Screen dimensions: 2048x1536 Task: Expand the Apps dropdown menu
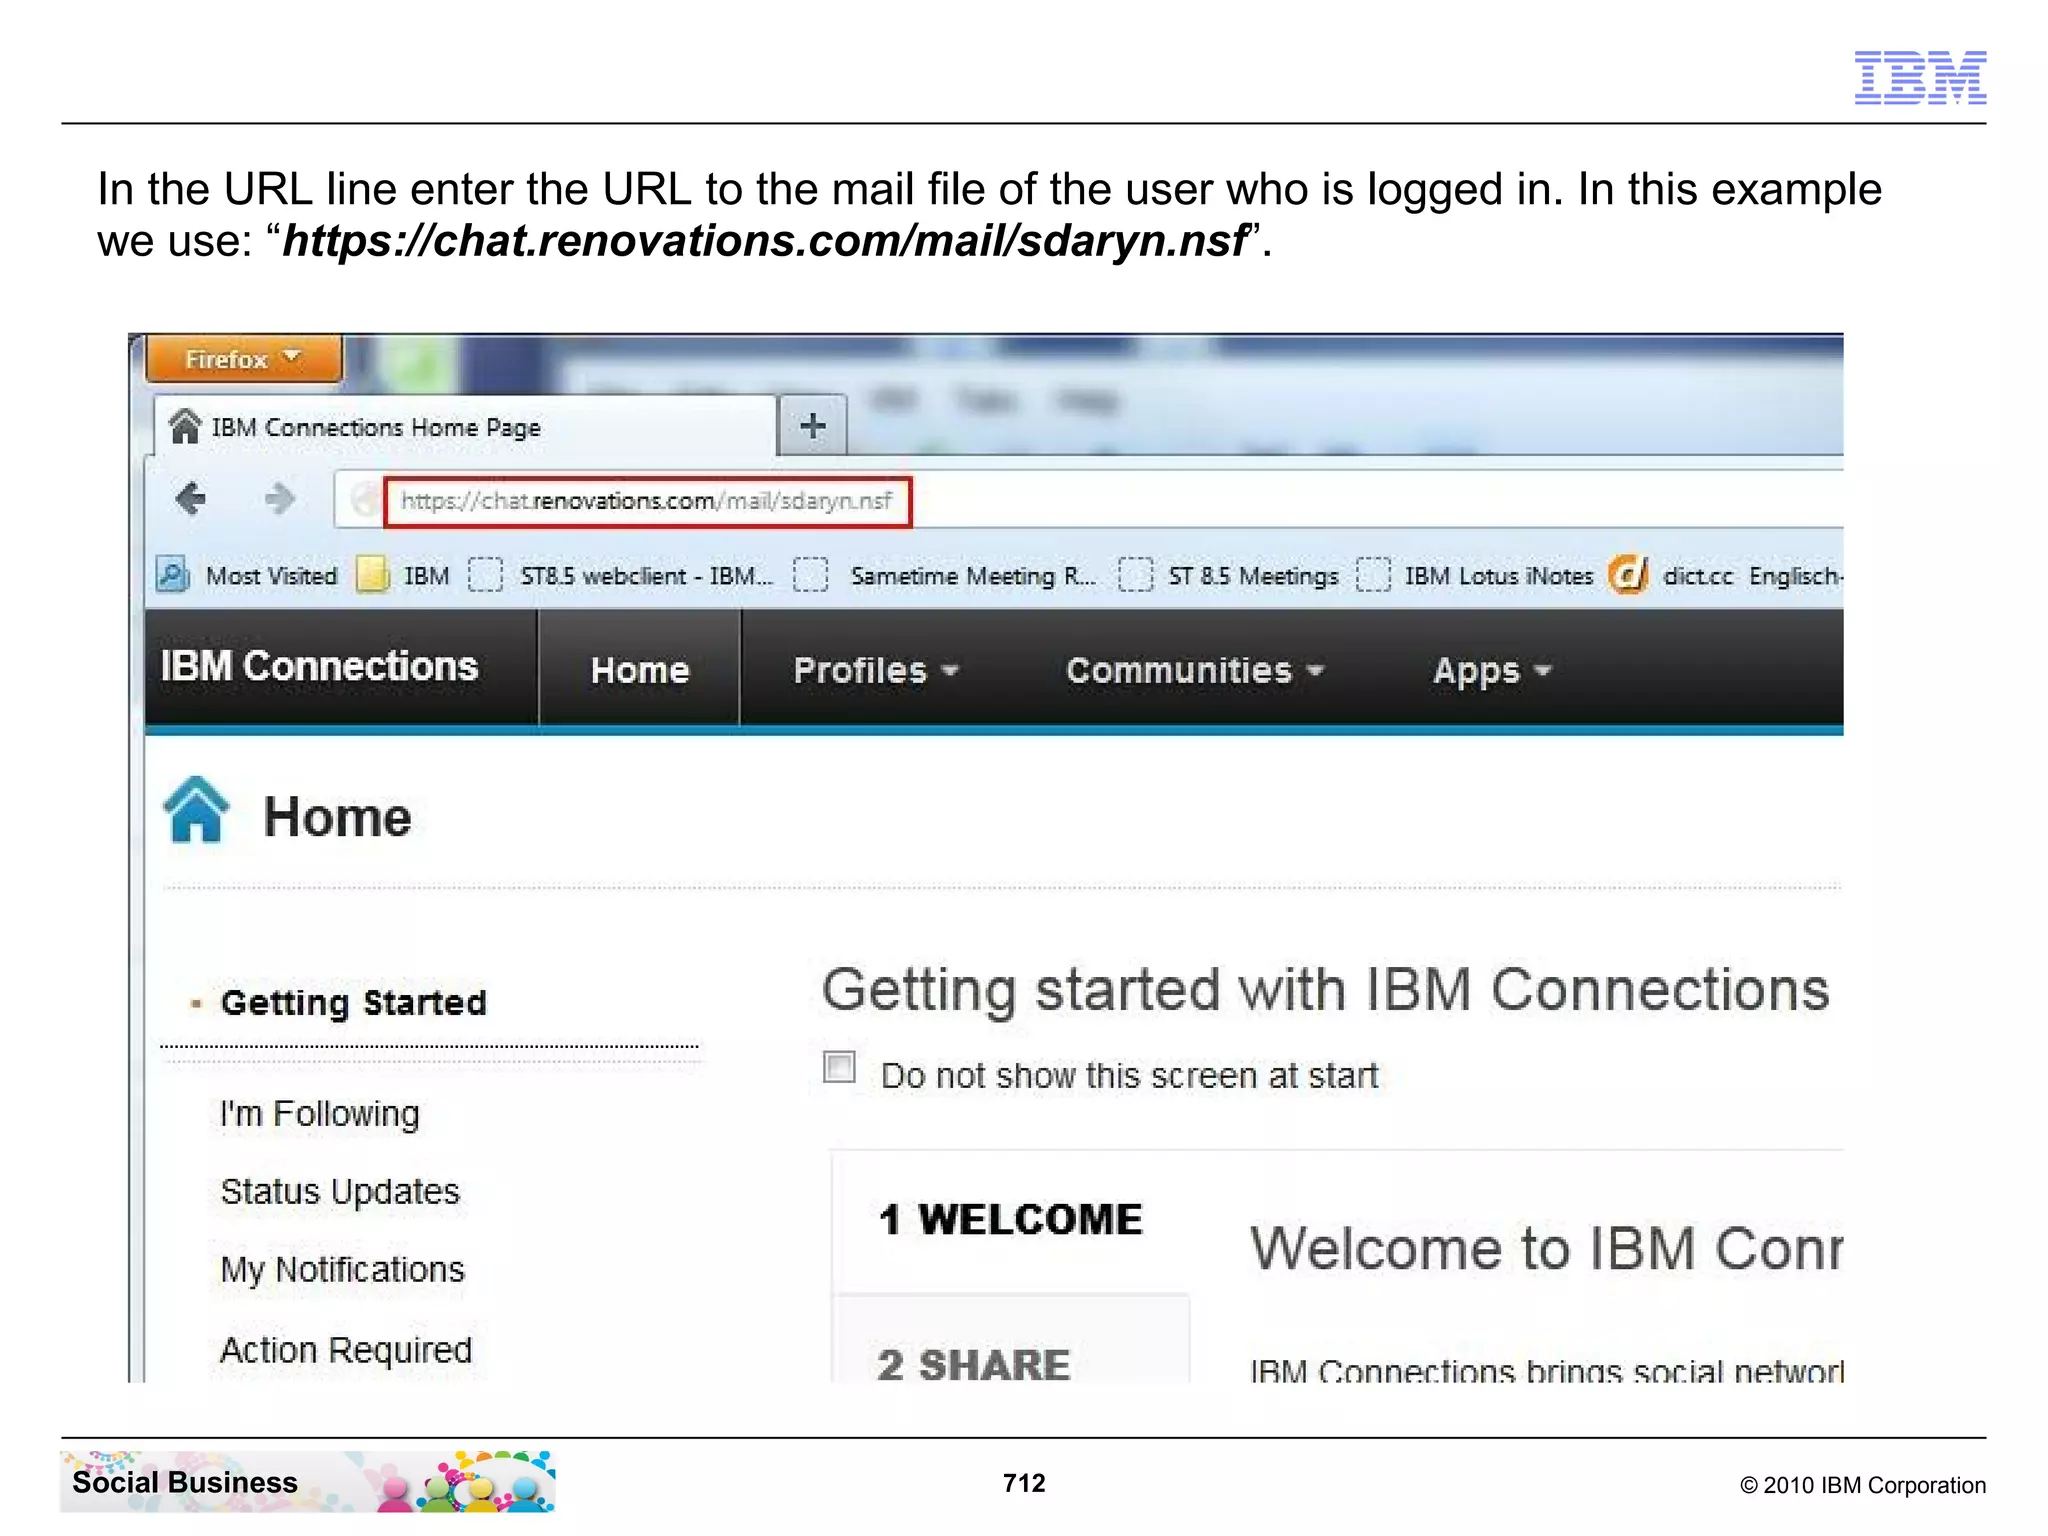click(1492, 671)
